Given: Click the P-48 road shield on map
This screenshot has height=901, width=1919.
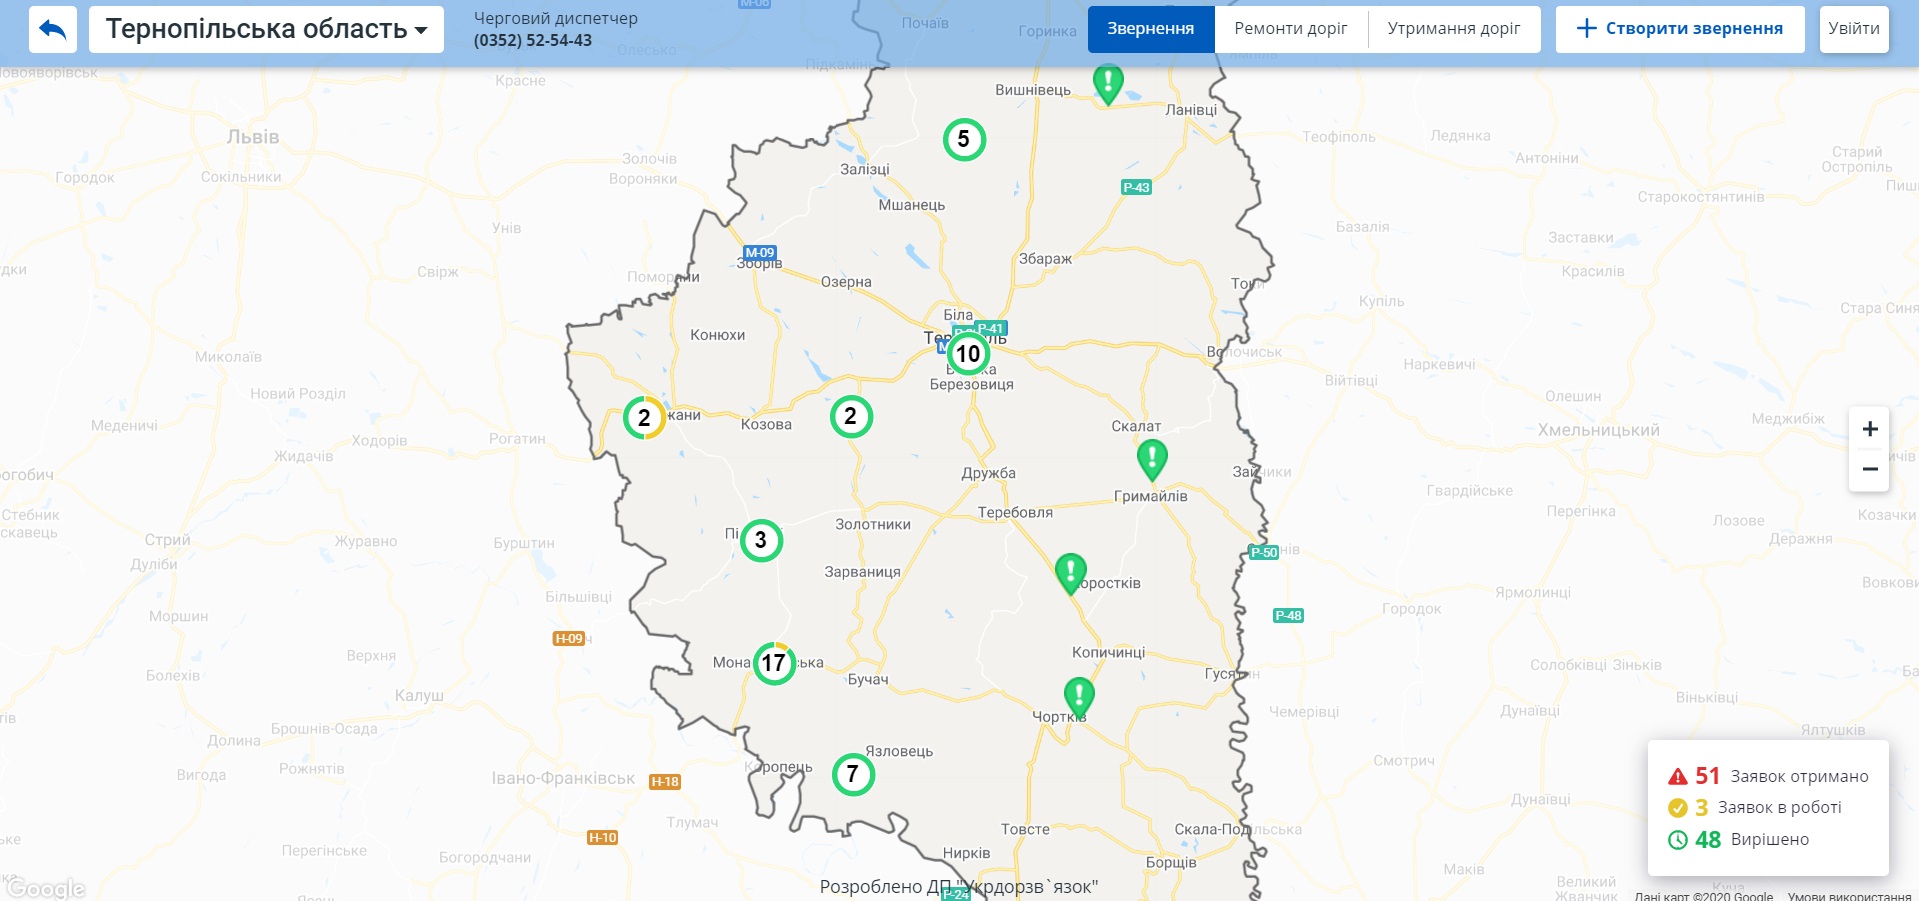Looking at the screenshot, I should (1288, 615).
